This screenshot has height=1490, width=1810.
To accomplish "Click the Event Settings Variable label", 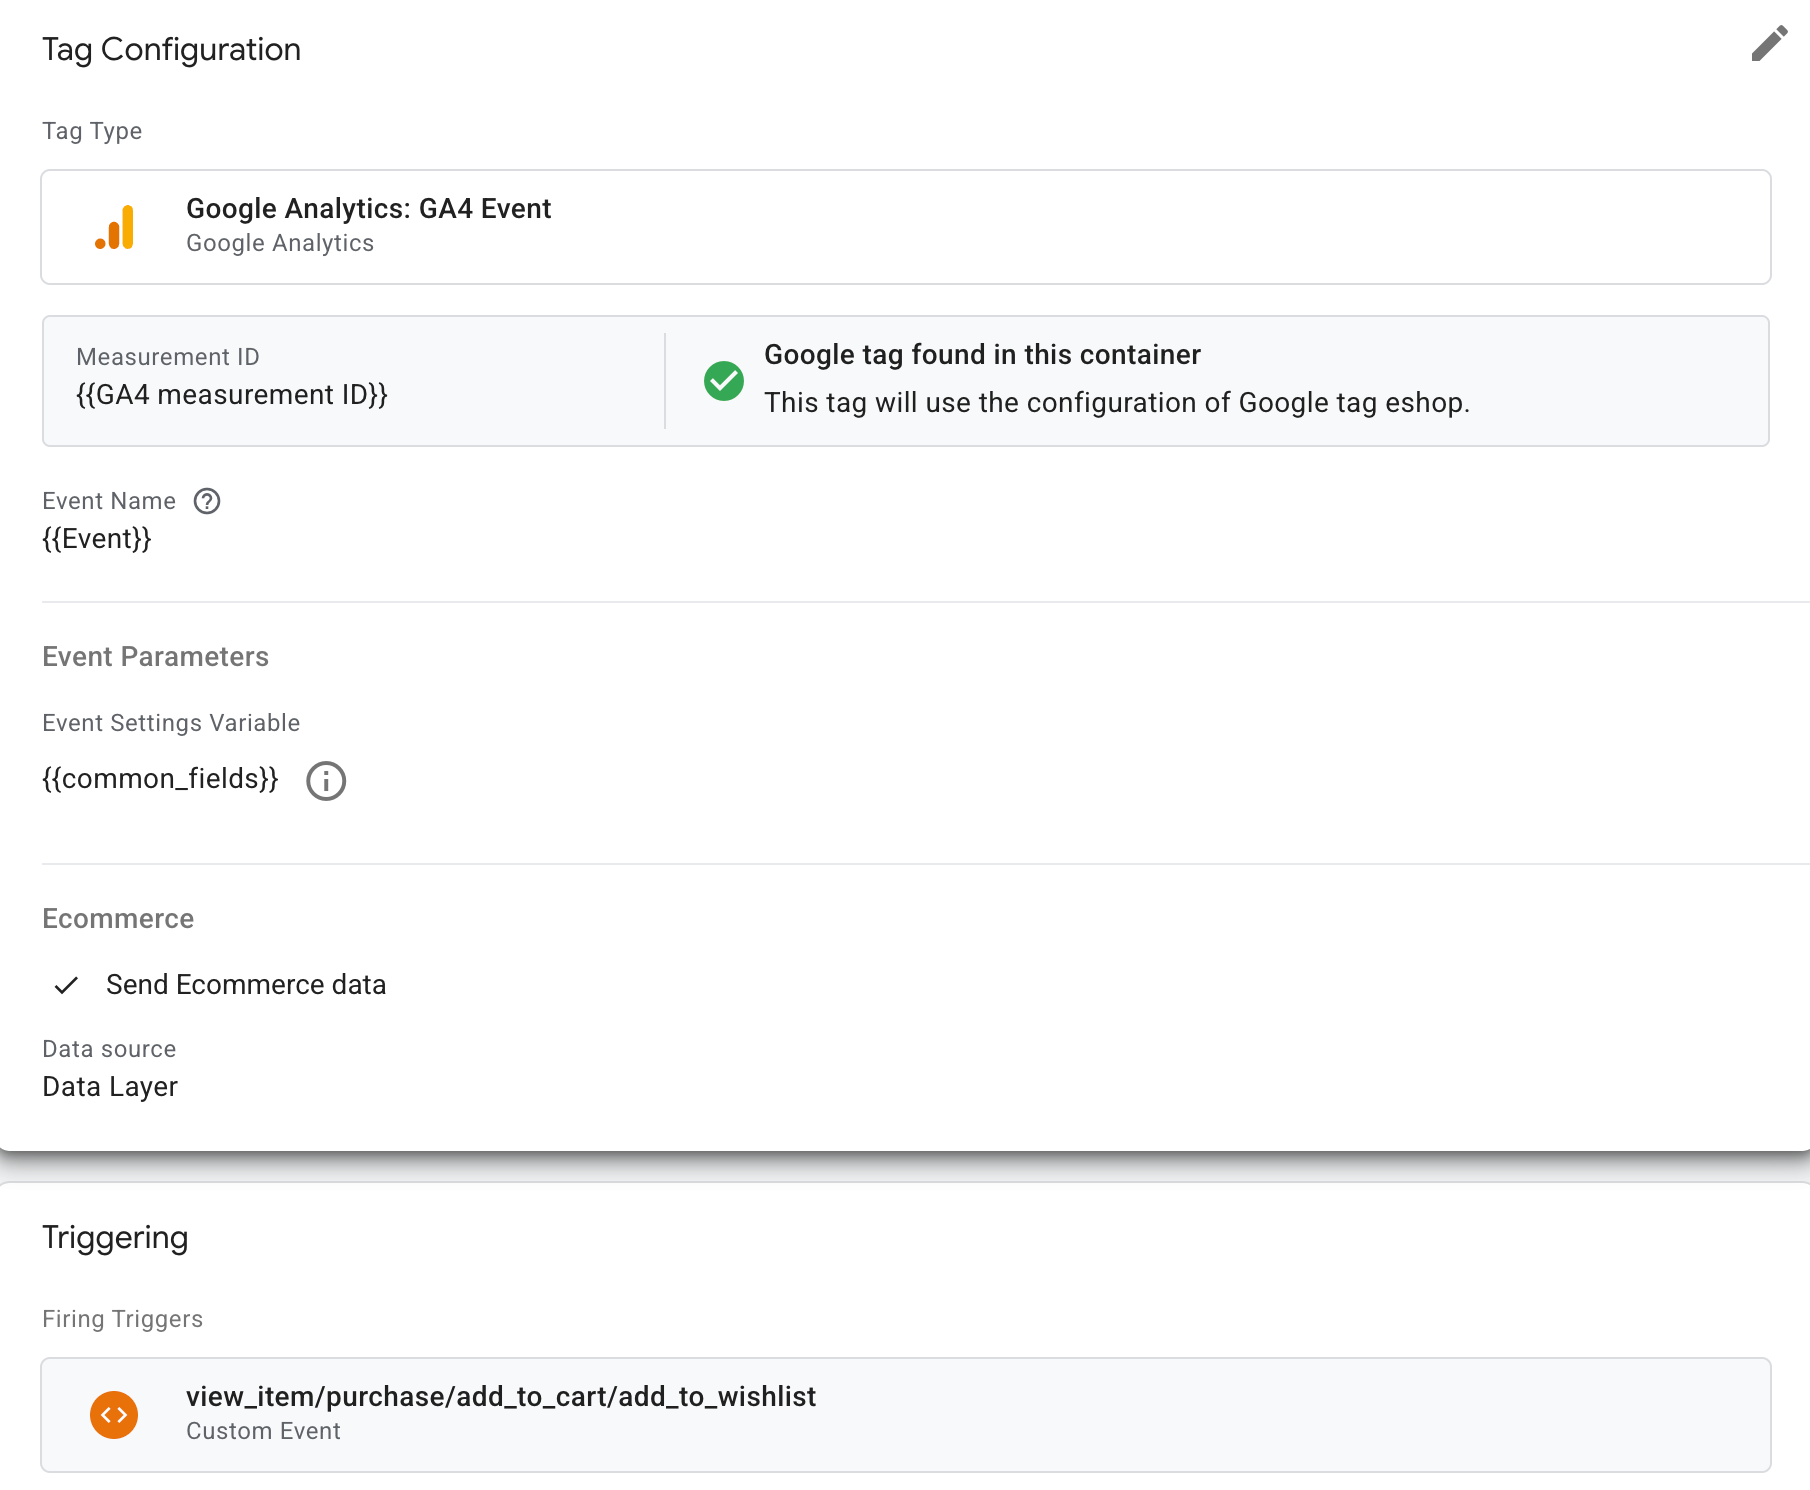I will 171,723.
